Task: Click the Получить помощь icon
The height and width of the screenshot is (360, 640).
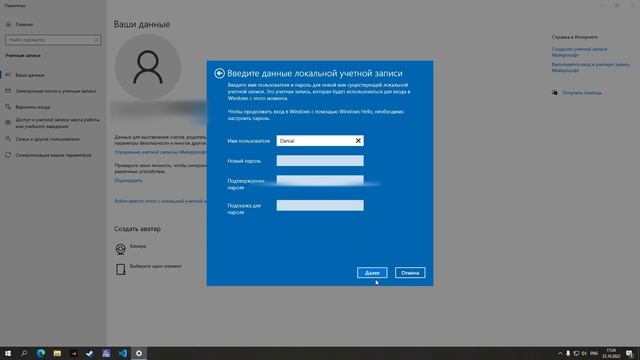Action: (555, 93)
